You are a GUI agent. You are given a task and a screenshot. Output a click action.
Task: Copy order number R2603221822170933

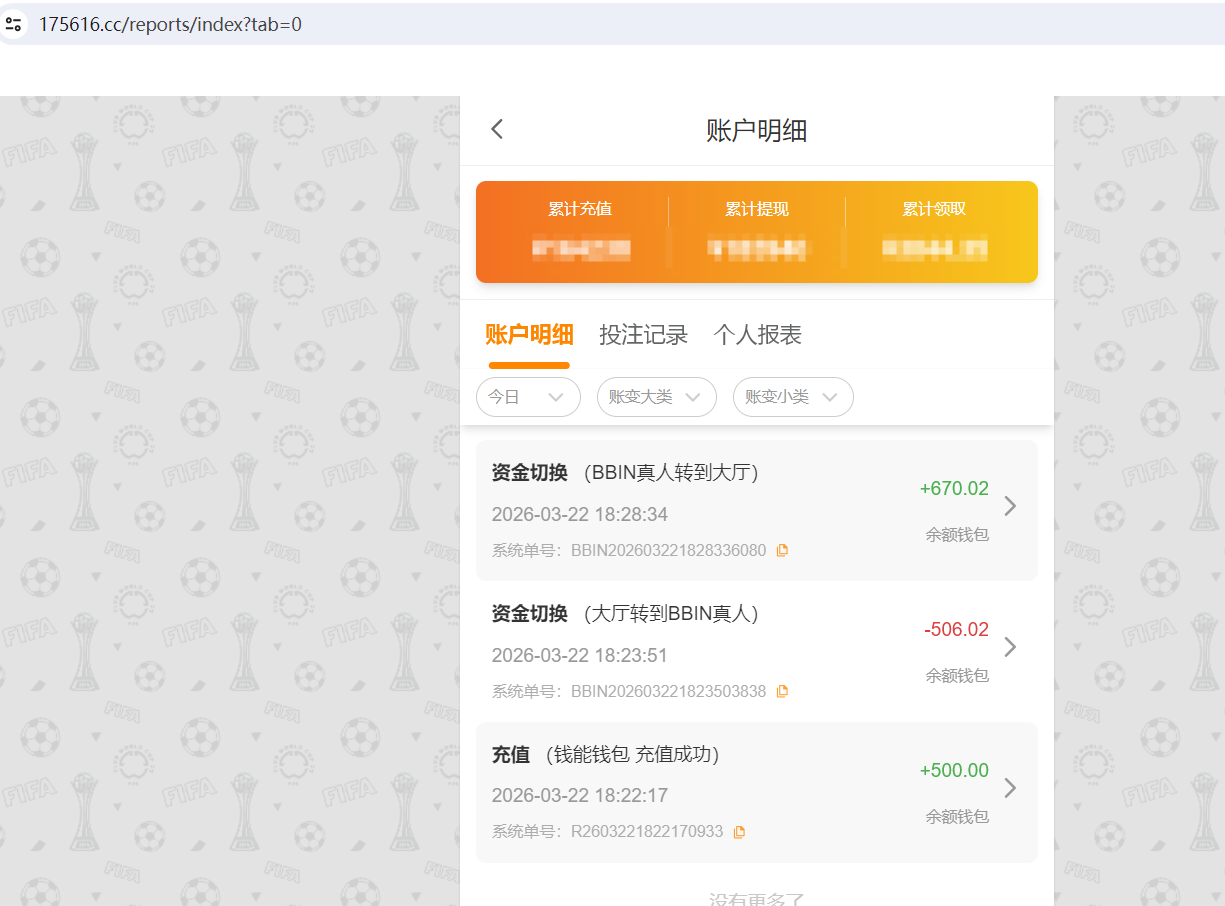tap(739, 831)
